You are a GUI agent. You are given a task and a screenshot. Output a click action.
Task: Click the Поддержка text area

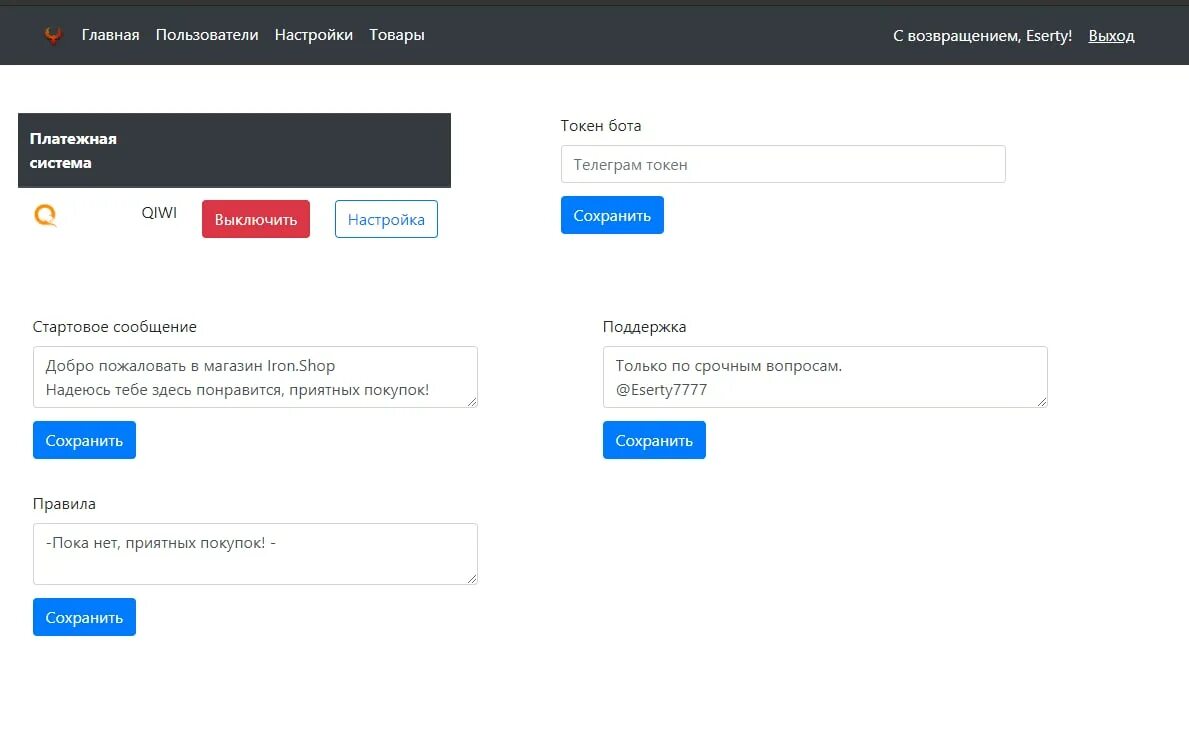[x=825, y=377]
